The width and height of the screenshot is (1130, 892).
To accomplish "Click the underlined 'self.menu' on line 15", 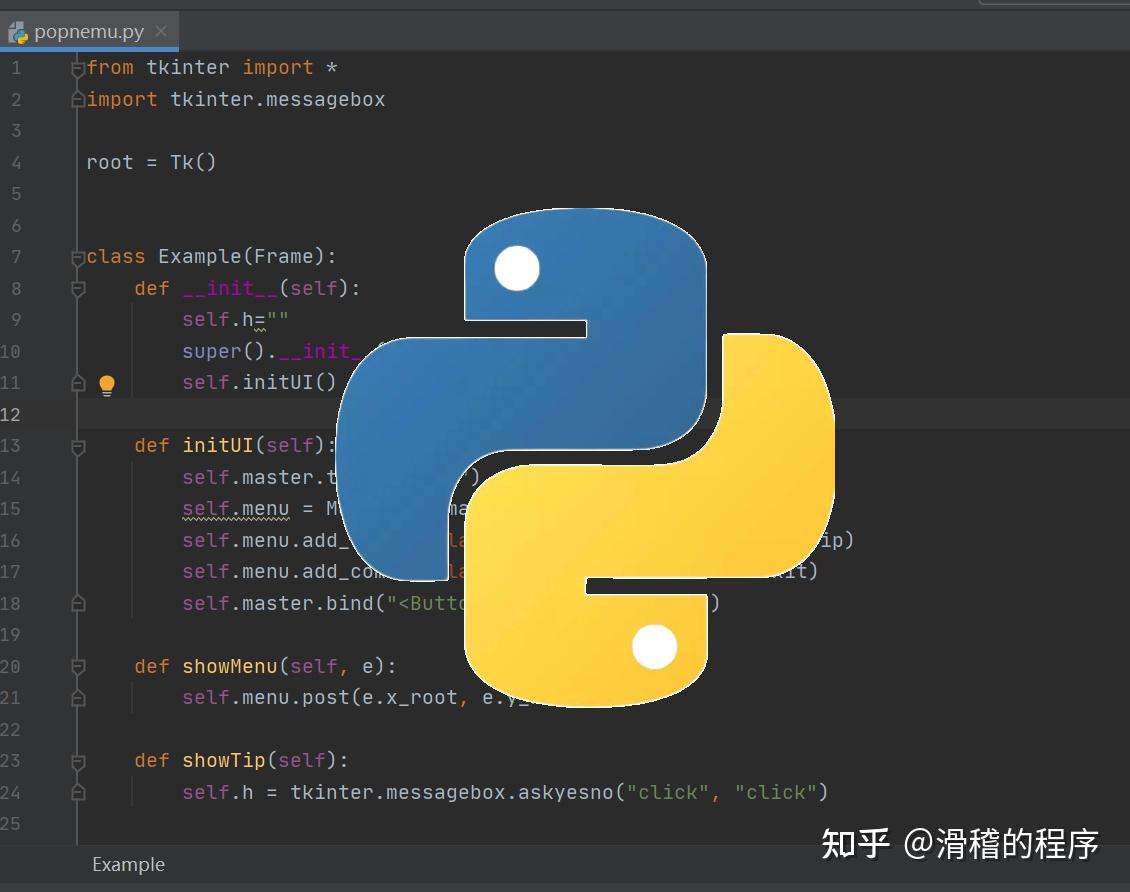I will click(236, 509).
